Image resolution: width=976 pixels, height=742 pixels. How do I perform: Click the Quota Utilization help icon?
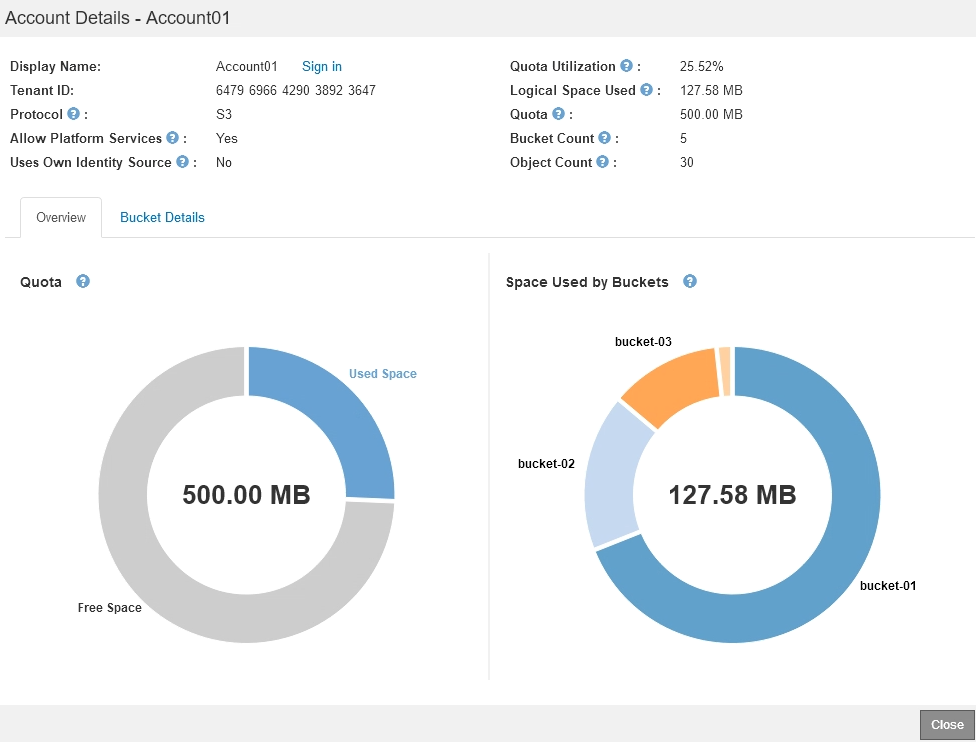click(626, 66)
